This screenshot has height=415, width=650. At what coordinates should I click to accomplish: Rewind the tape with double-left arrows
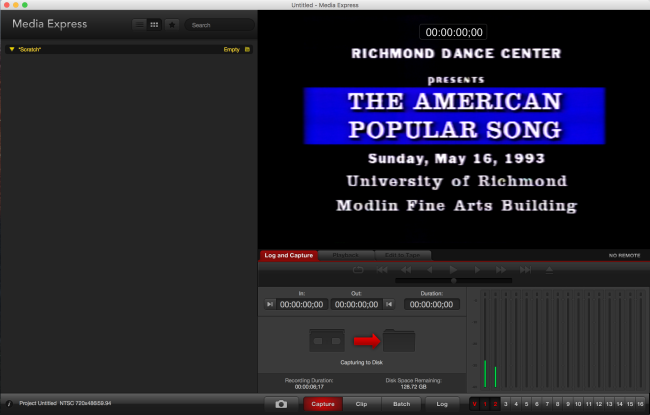pyautogui.click(x=406, y=270)
